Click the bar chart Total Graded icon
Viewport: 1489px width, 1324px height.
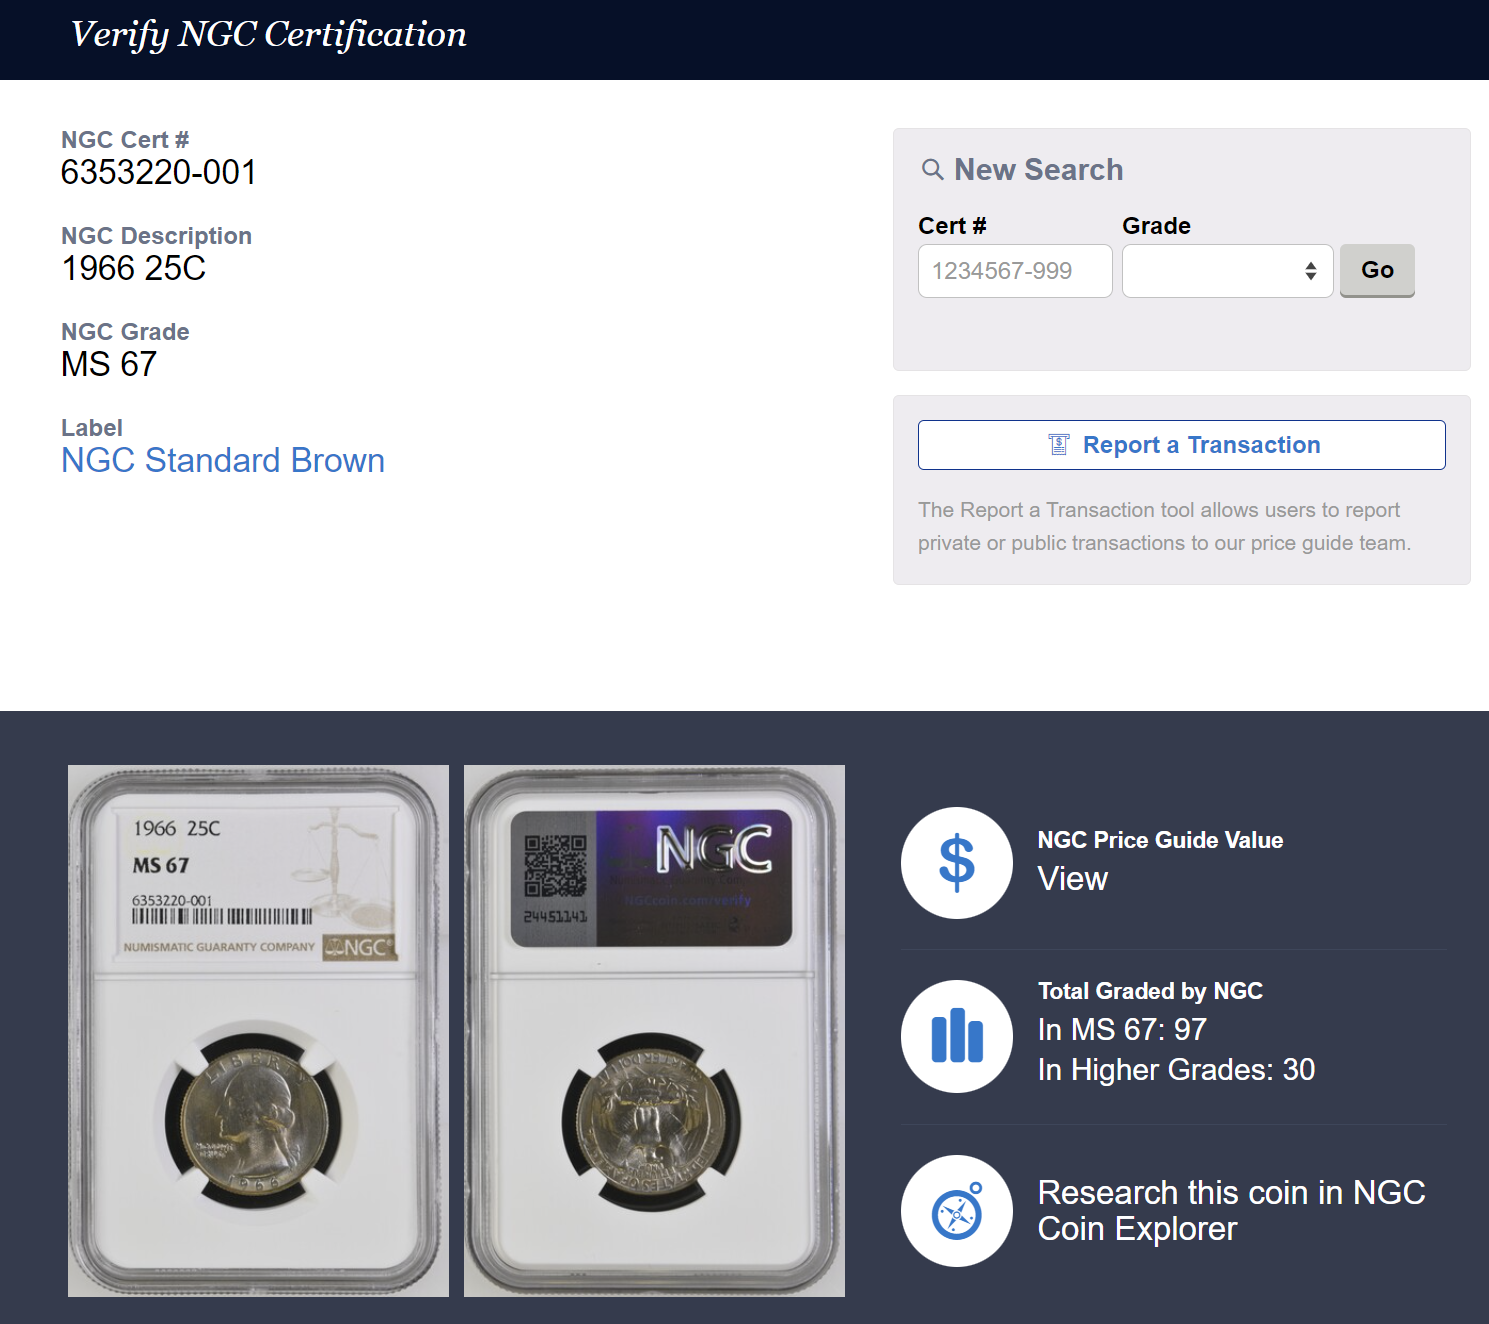(957, 1036)
